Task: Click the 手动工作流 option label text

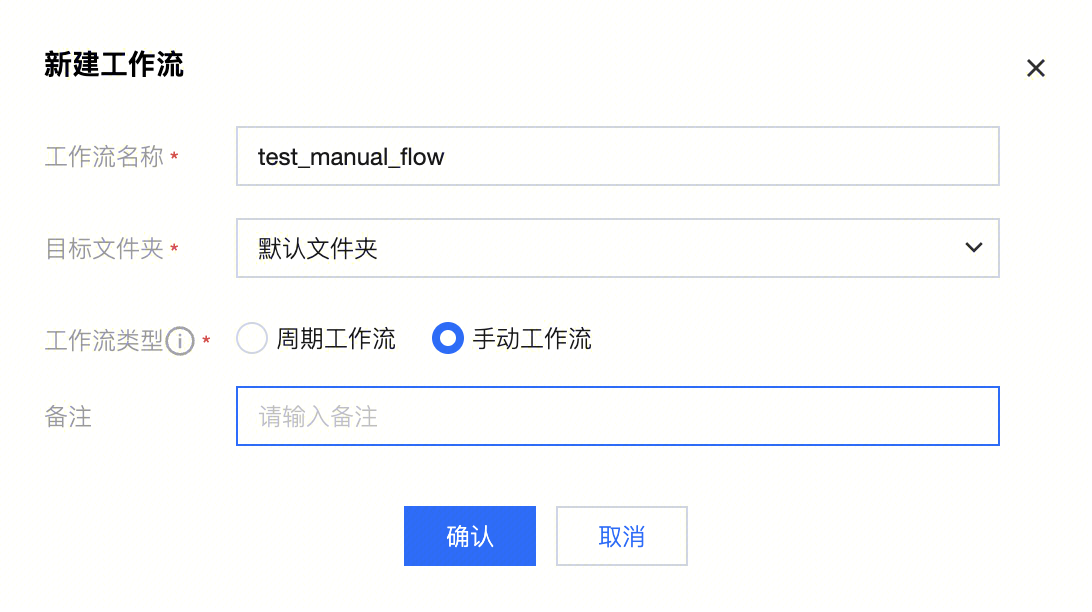Action: click(x=532, y=339)
